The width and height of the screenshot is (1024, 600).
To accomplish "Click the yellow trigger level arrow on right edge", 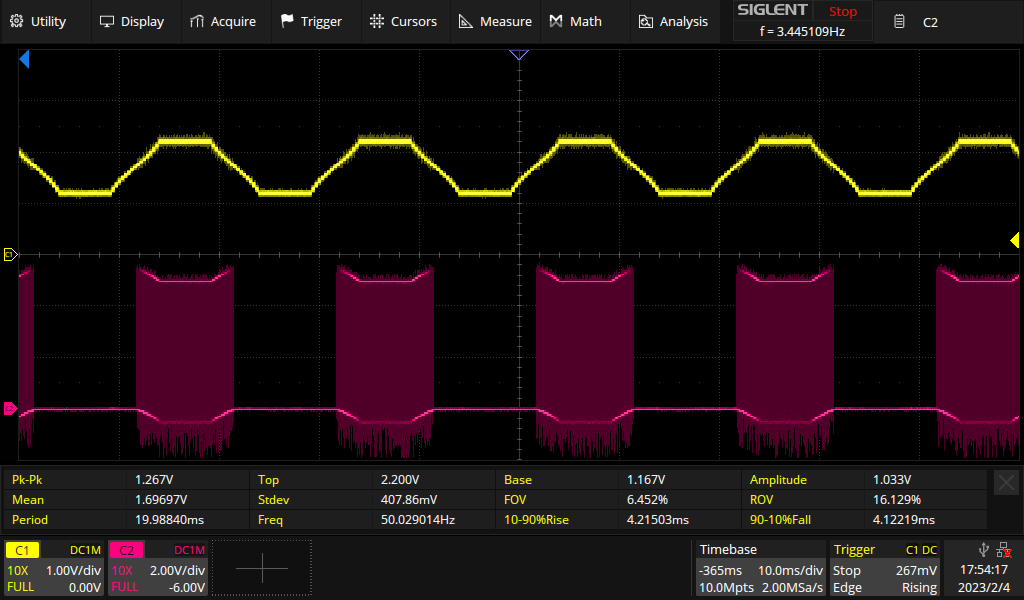I will tap(1014, 241).
